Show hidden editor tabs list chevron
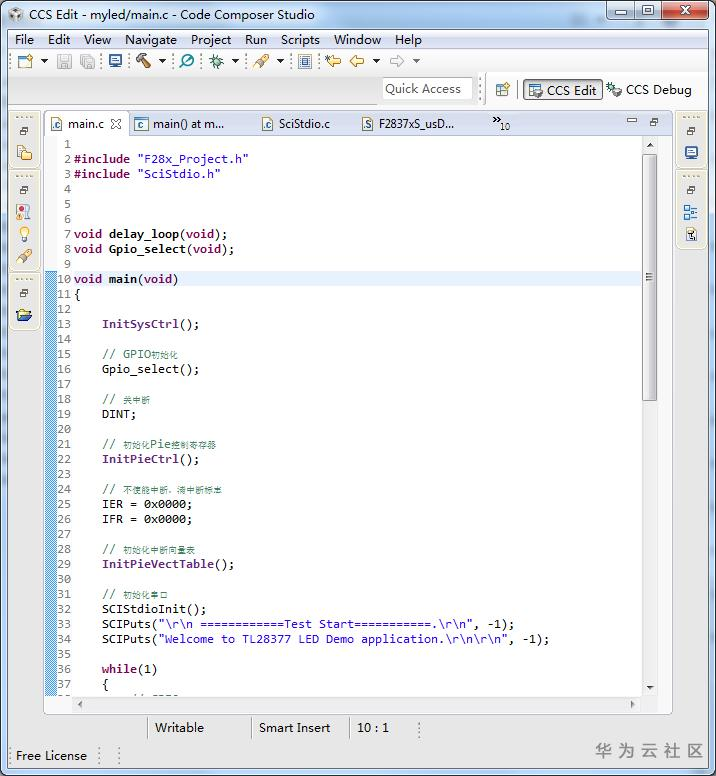This screenshot has height=776, width=716. tap(500, 123)
